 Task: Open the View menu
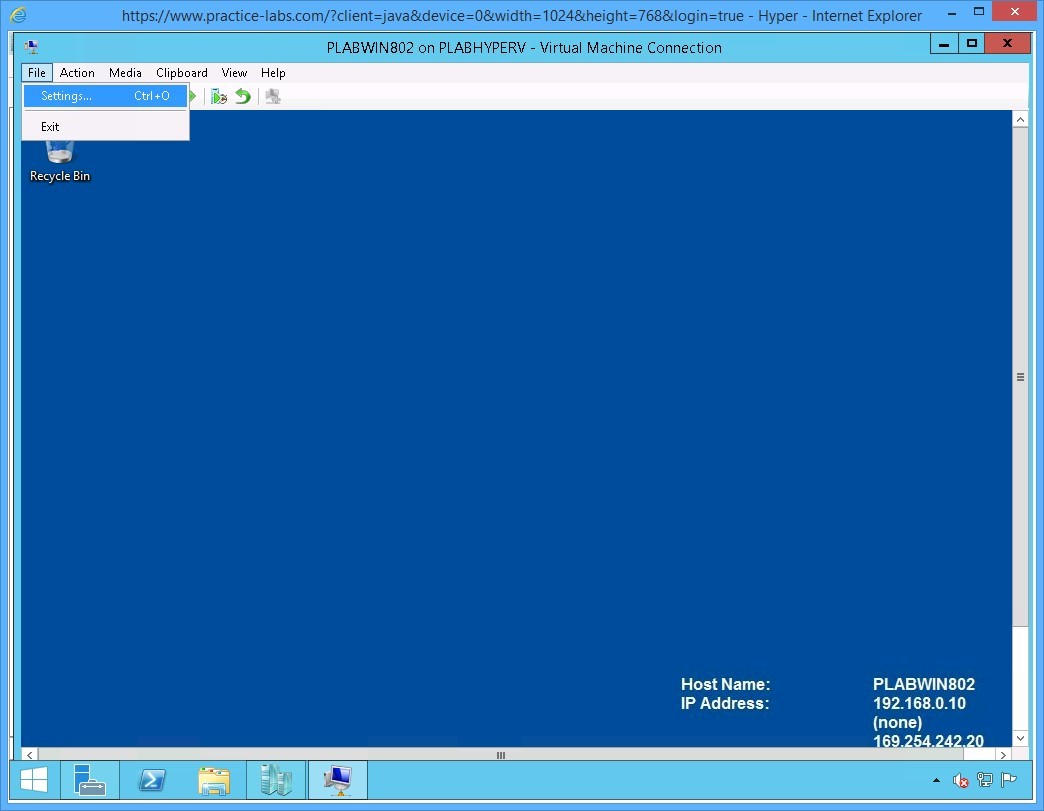pyautogui.click(x=234, y=72)
